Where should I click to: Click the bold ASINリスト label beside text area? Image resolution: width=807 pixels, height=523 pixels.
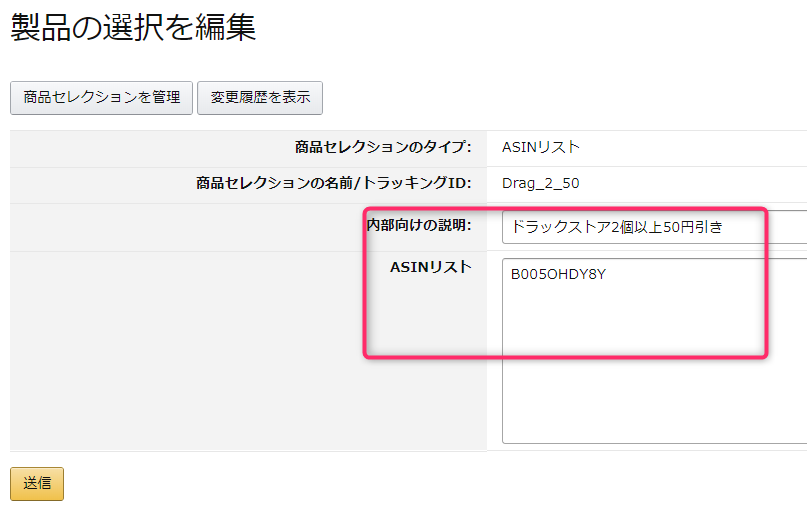(x=430, y=266)
